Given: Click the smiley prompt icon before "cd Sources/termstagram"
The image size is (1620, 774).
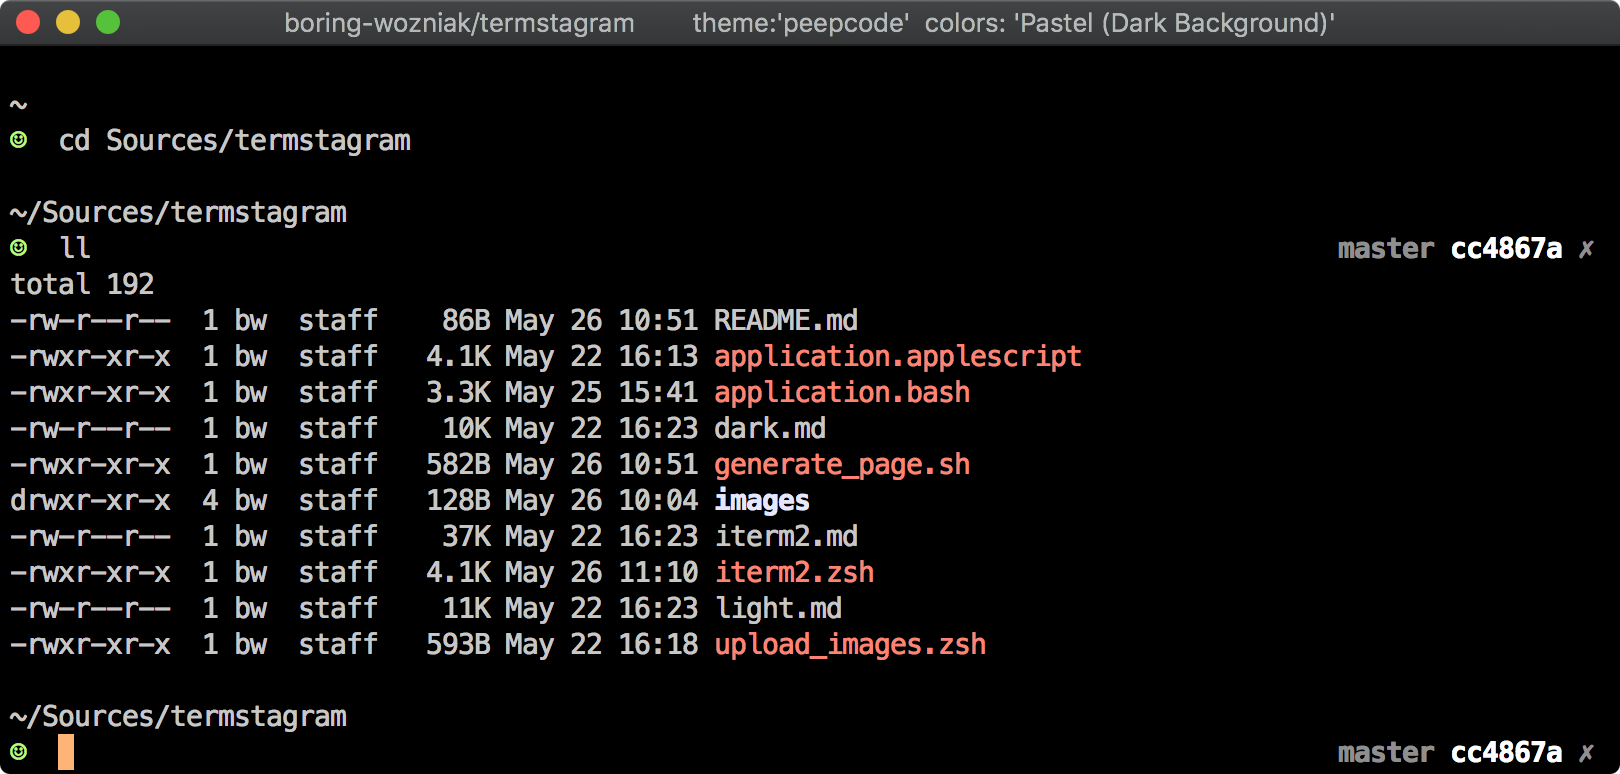Looking at the screenshot, I should [19, 140].
